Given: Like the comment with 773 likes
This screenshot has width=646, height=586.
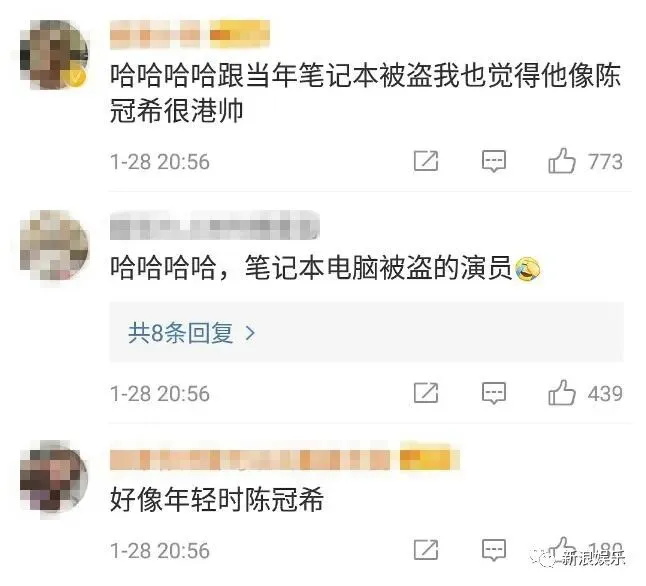Looking at the screenshot, I should tap(562, 161).
